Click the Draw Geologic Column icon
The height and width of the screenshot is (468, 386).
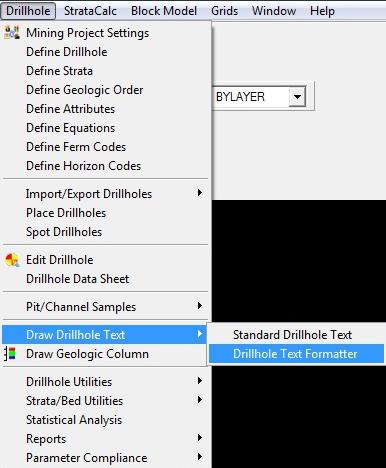[10, 354]
